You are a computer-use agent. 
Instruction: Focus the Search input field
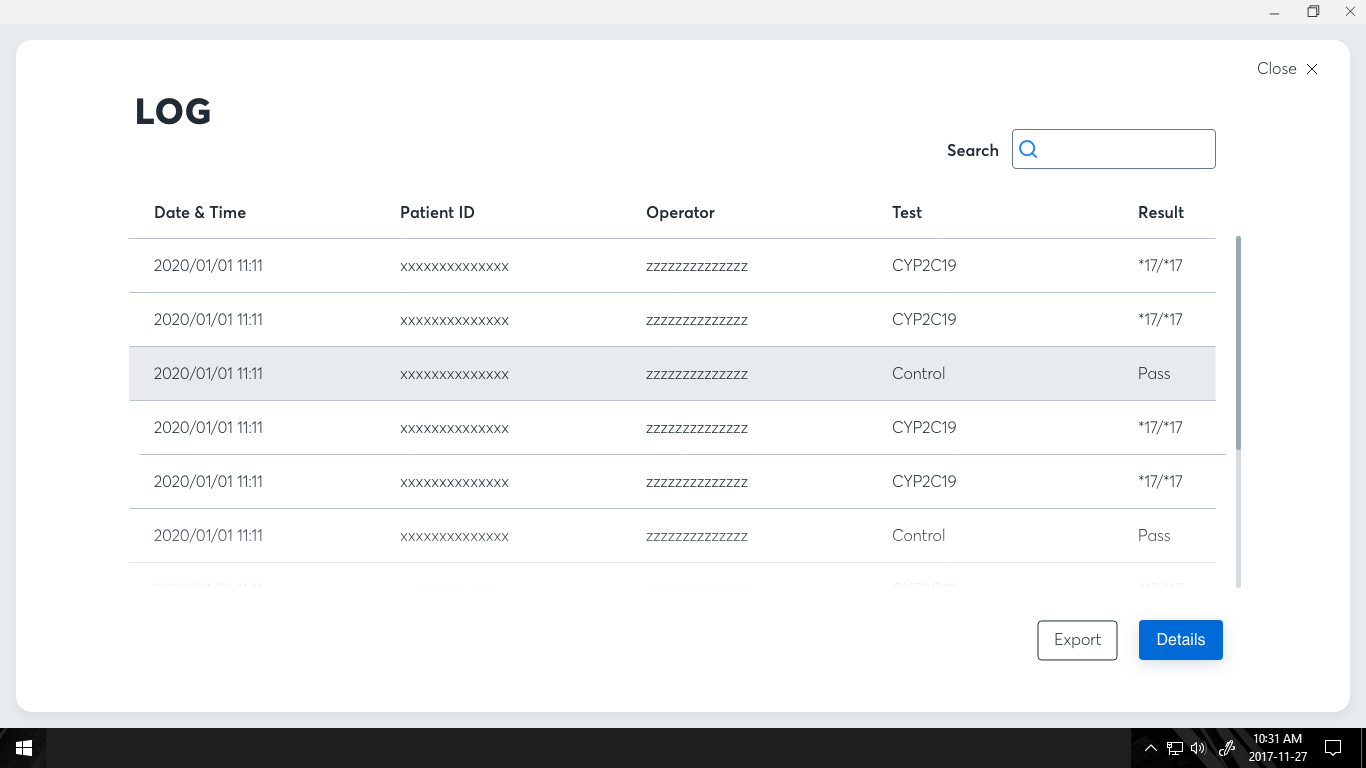pos(1114,149)
